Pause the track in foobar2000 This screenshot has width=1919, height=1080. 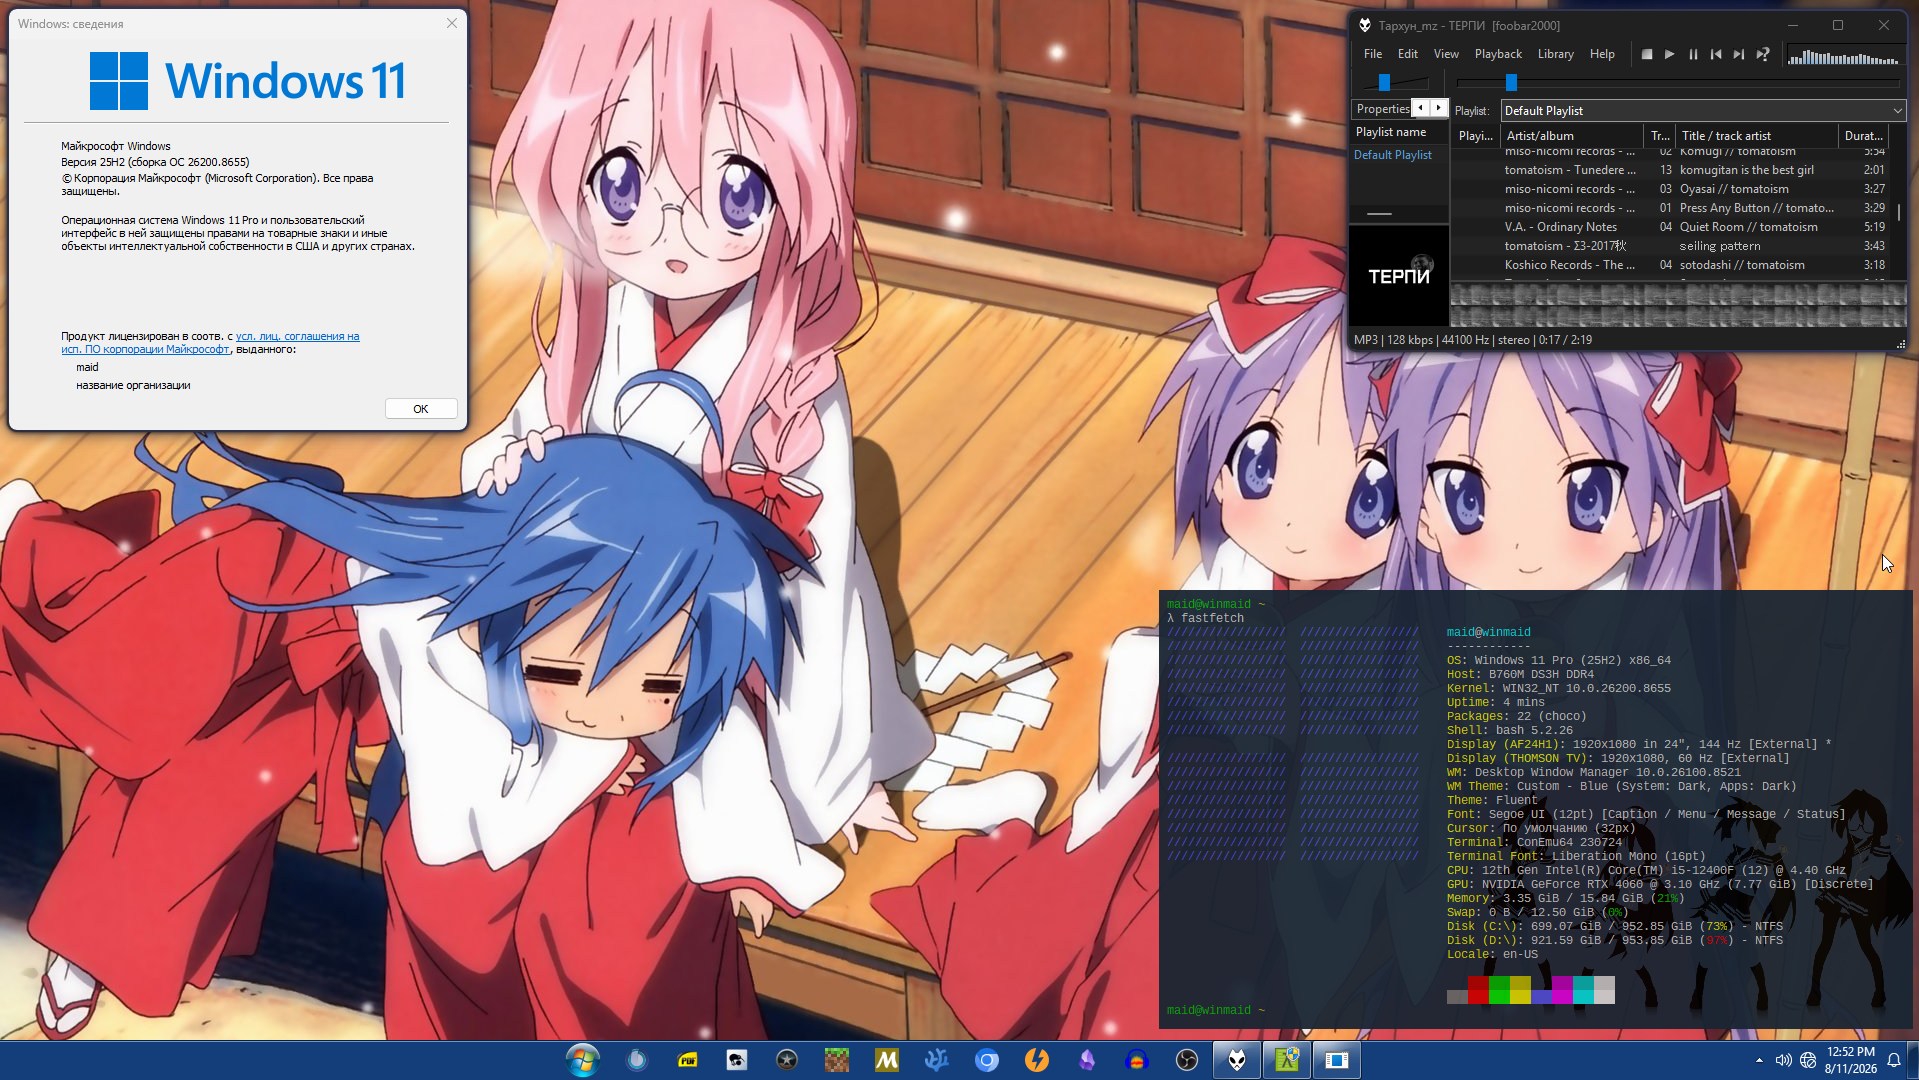point(1693,54)
